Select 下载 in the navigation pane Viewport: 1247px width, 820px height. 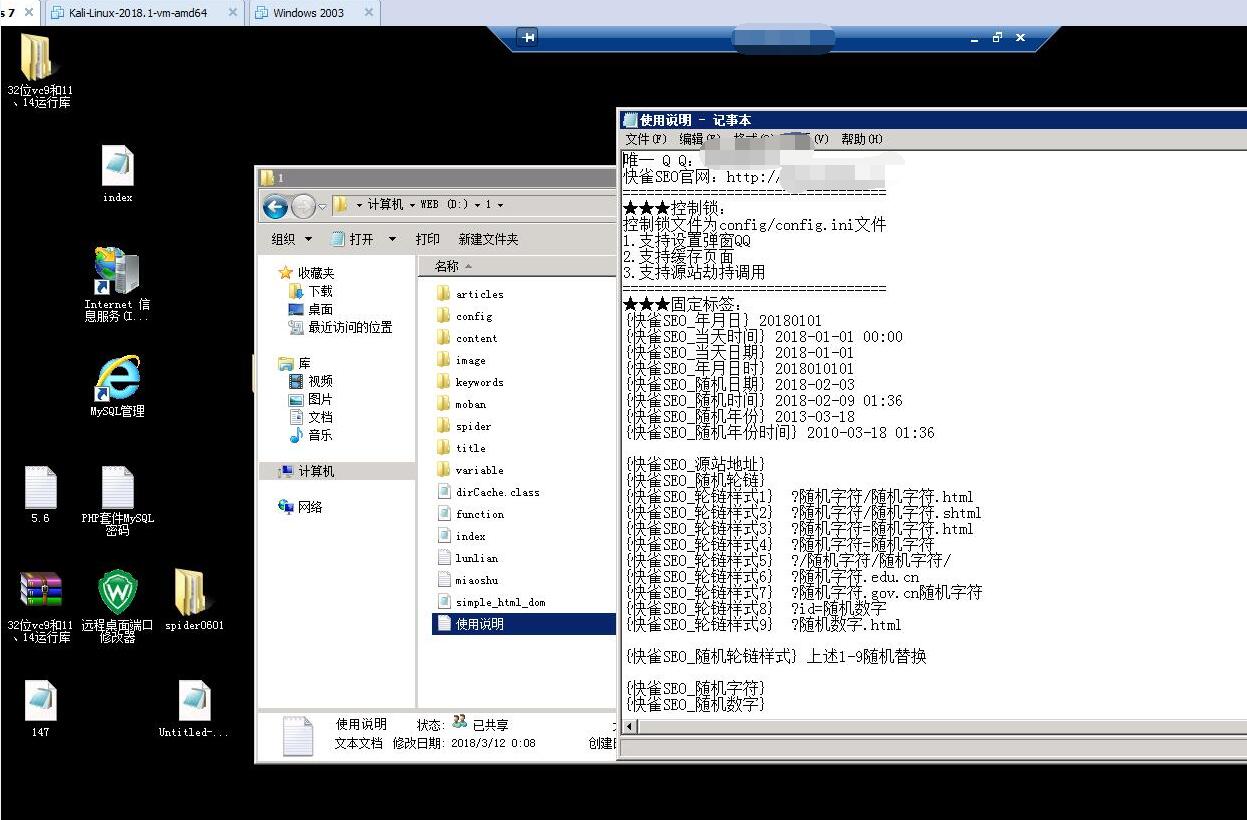[311, 291]
